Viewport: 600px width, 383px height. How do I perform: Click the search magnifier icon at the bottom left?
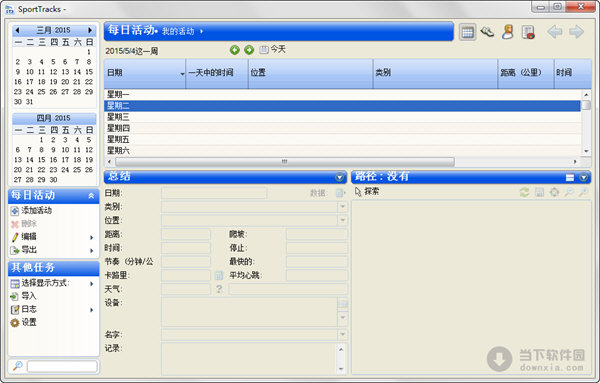(x=18, y=366)
